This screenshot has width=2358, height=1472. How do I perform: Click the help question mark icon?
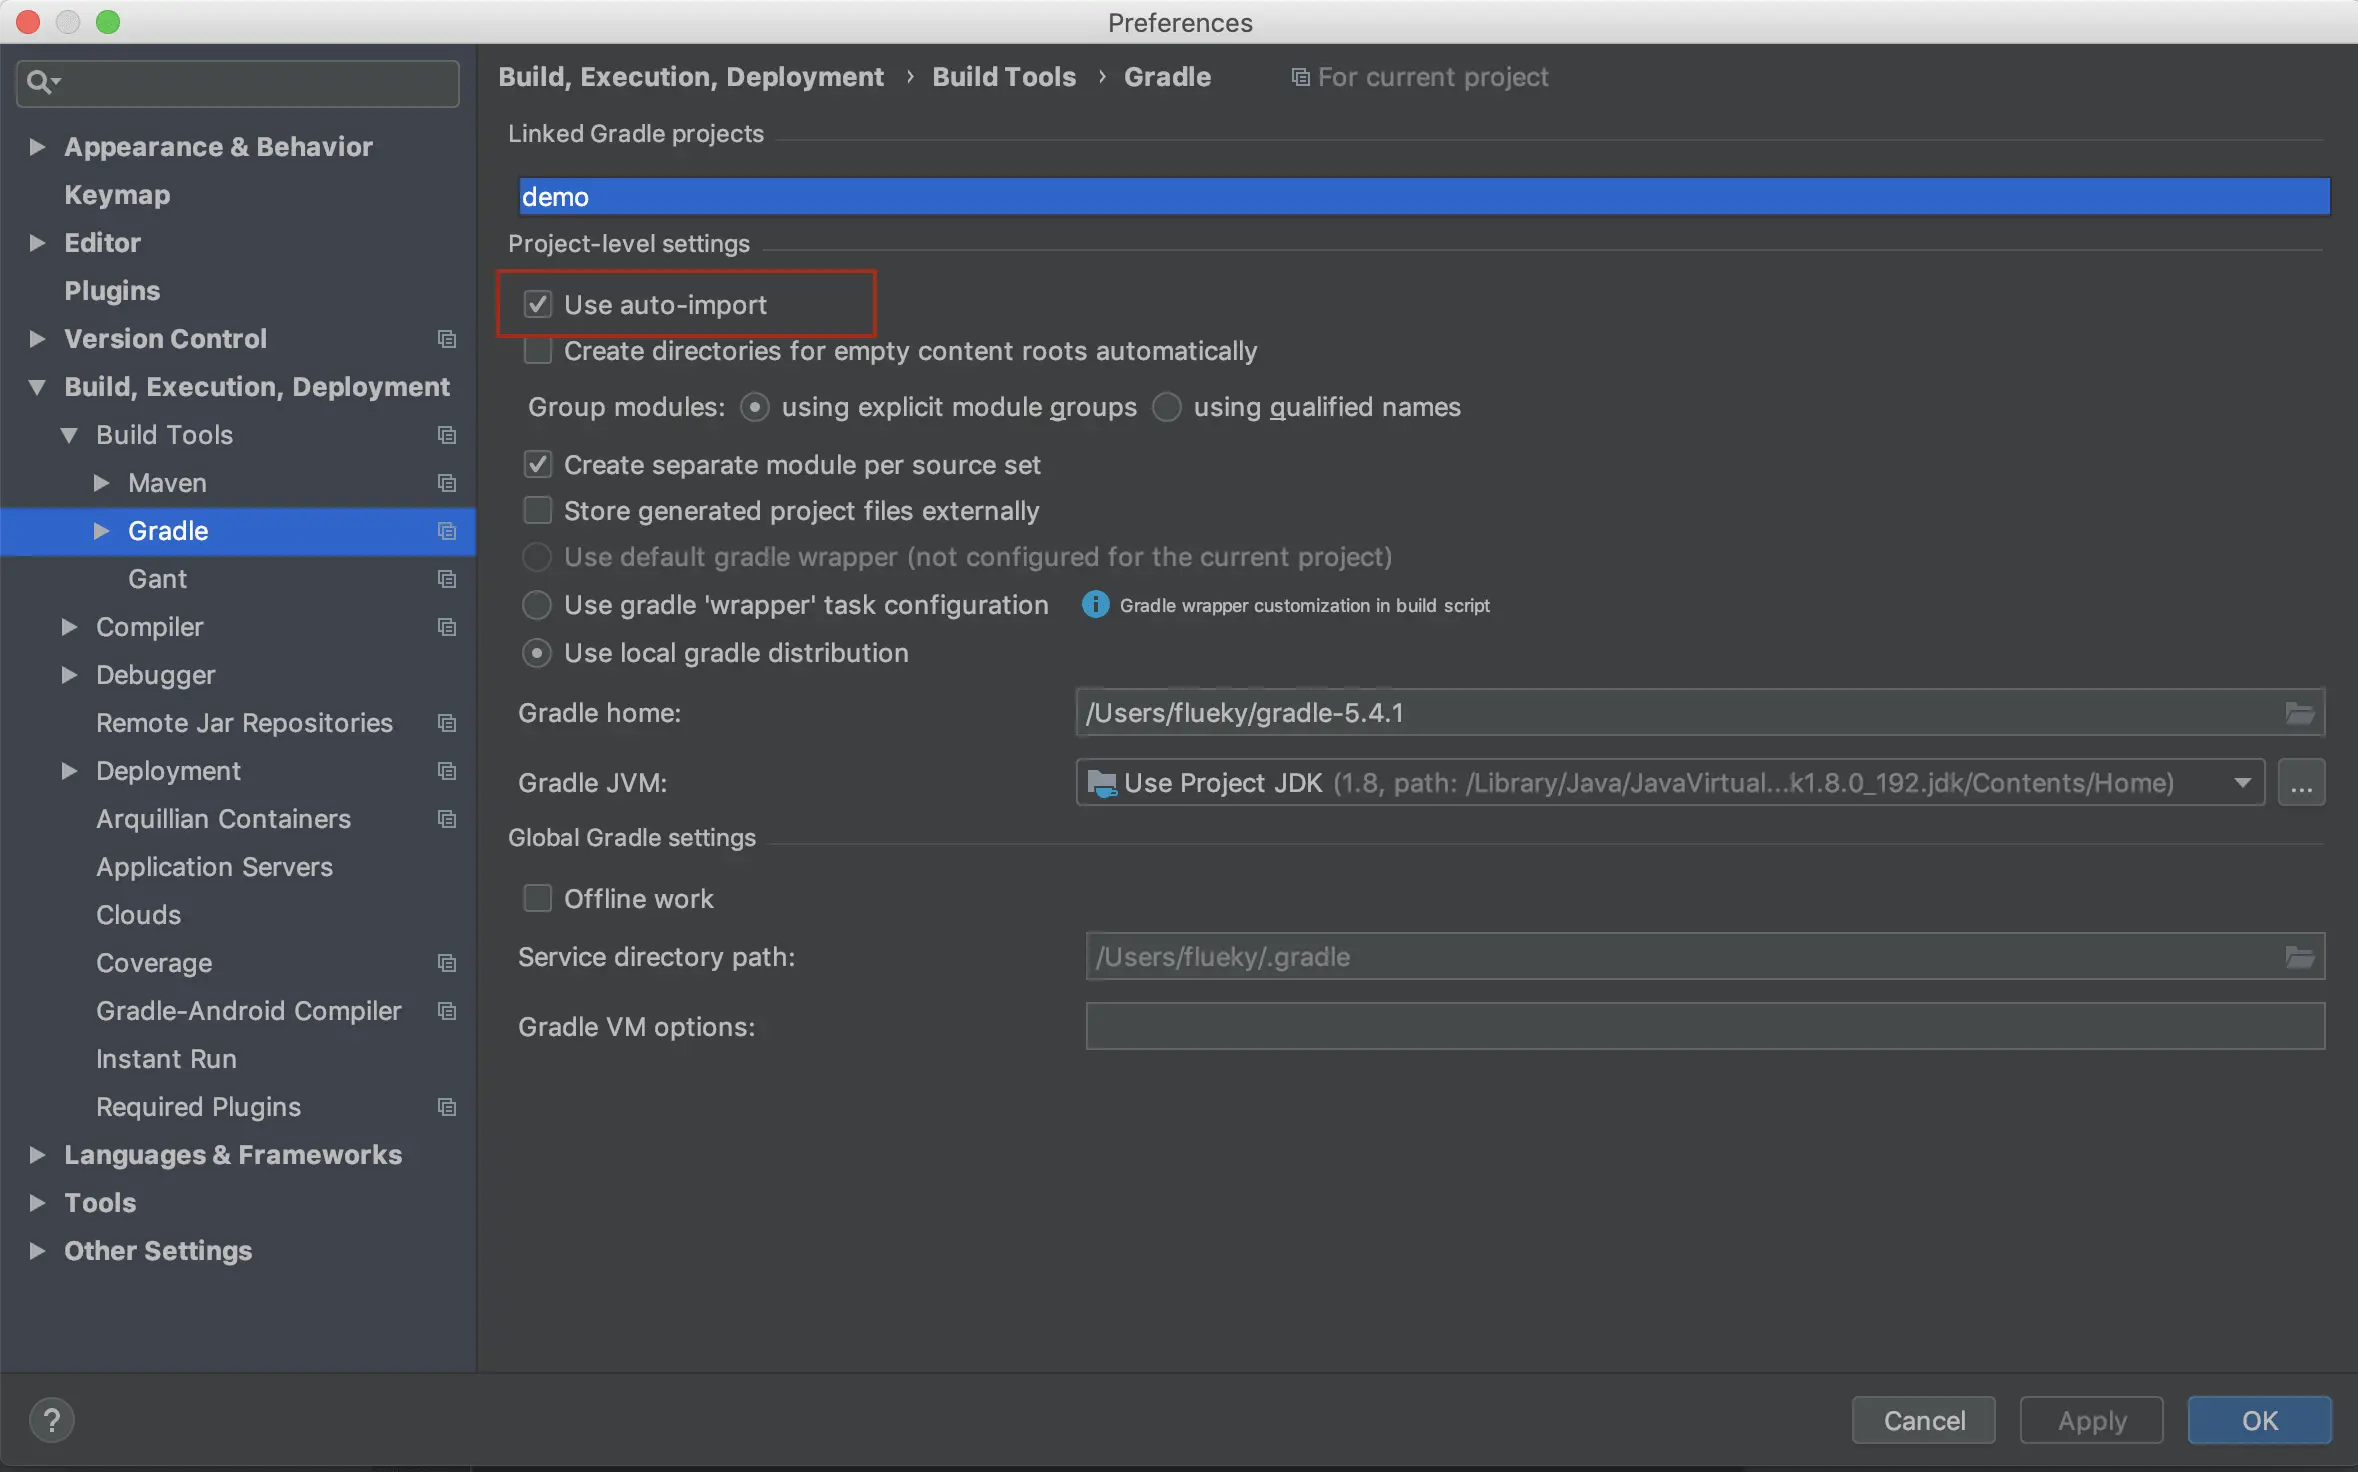(52, 1419)
